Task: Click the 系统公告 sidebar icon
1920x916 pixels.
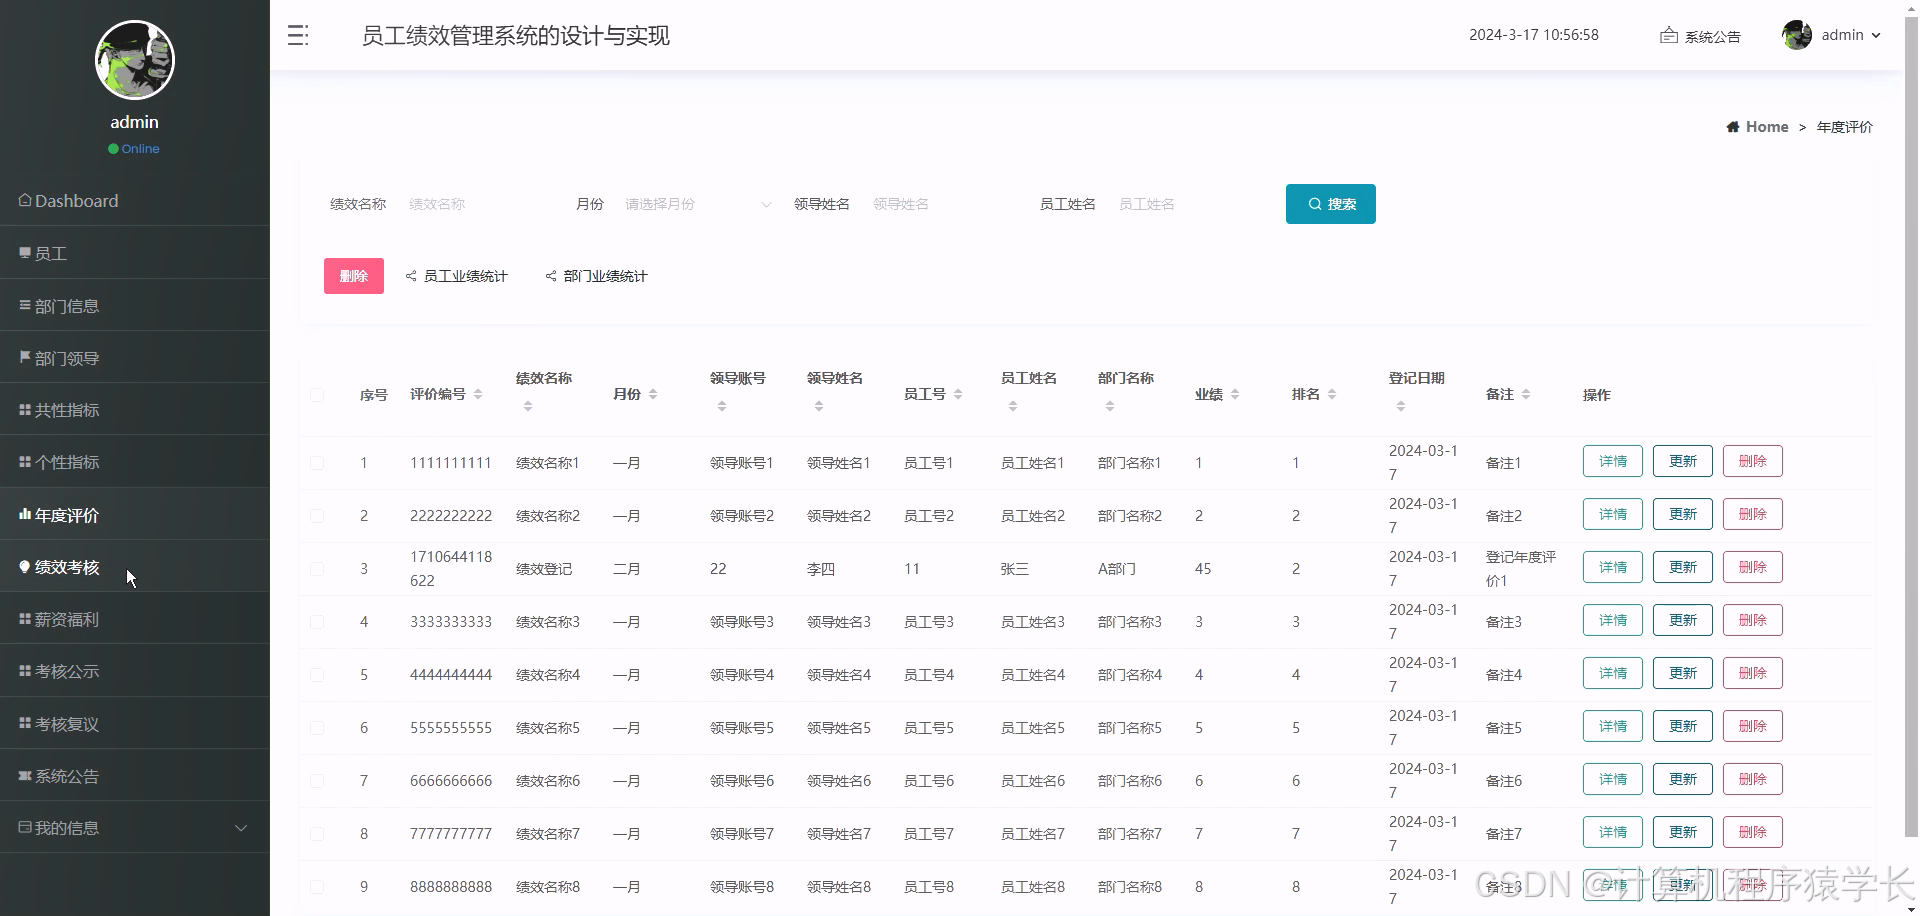Action: pyautogui.click(x=25, y=775)
